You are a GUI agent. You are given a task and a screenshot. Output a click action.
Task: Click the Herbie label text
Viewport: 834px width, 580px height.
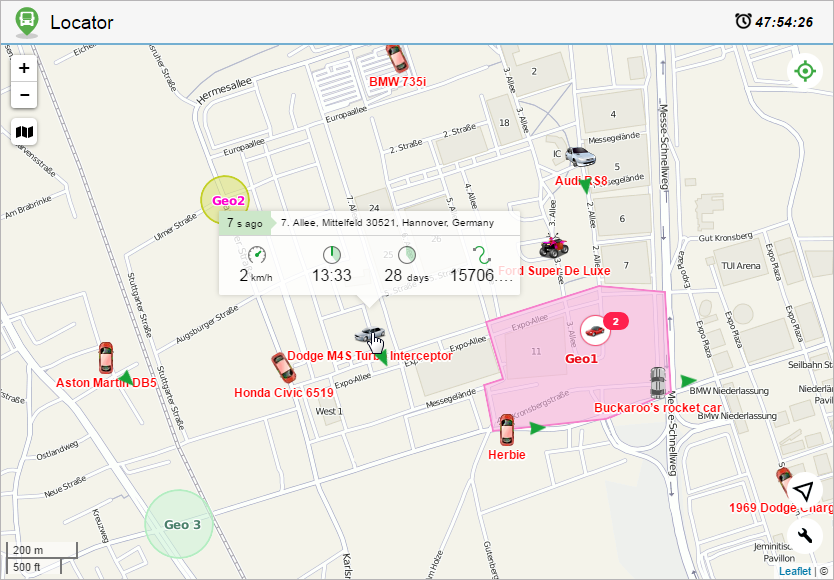(x=507, y=455)
